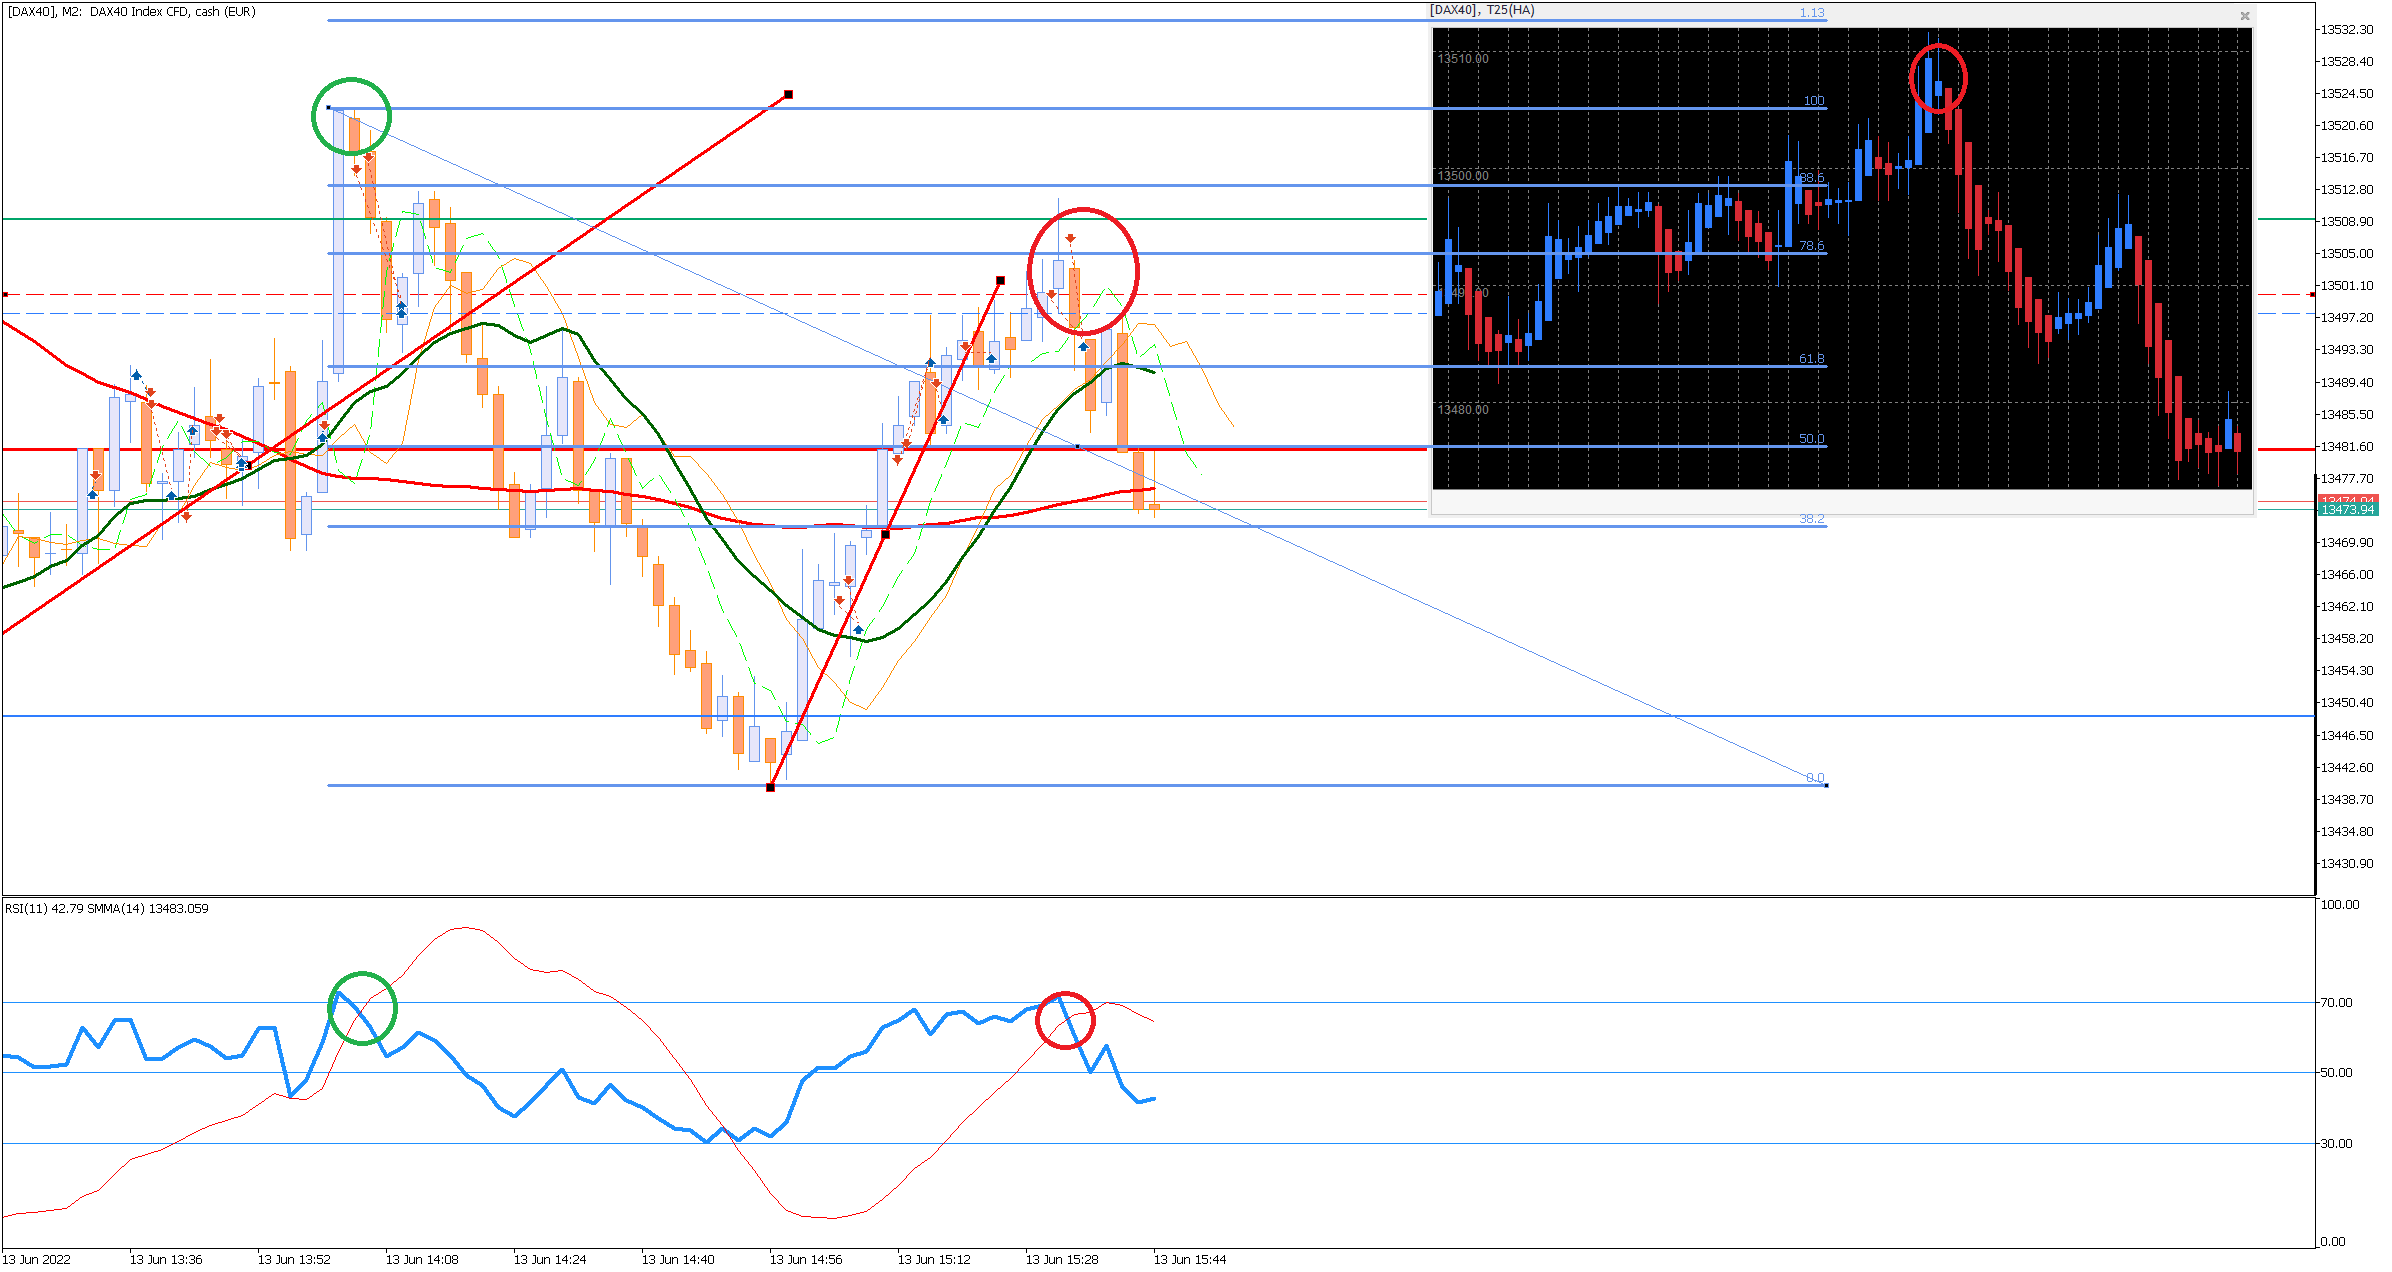Screen dimensions: 2392x1272
Task: Select black anchor point at chart low
Action: (x=770, y=788)
